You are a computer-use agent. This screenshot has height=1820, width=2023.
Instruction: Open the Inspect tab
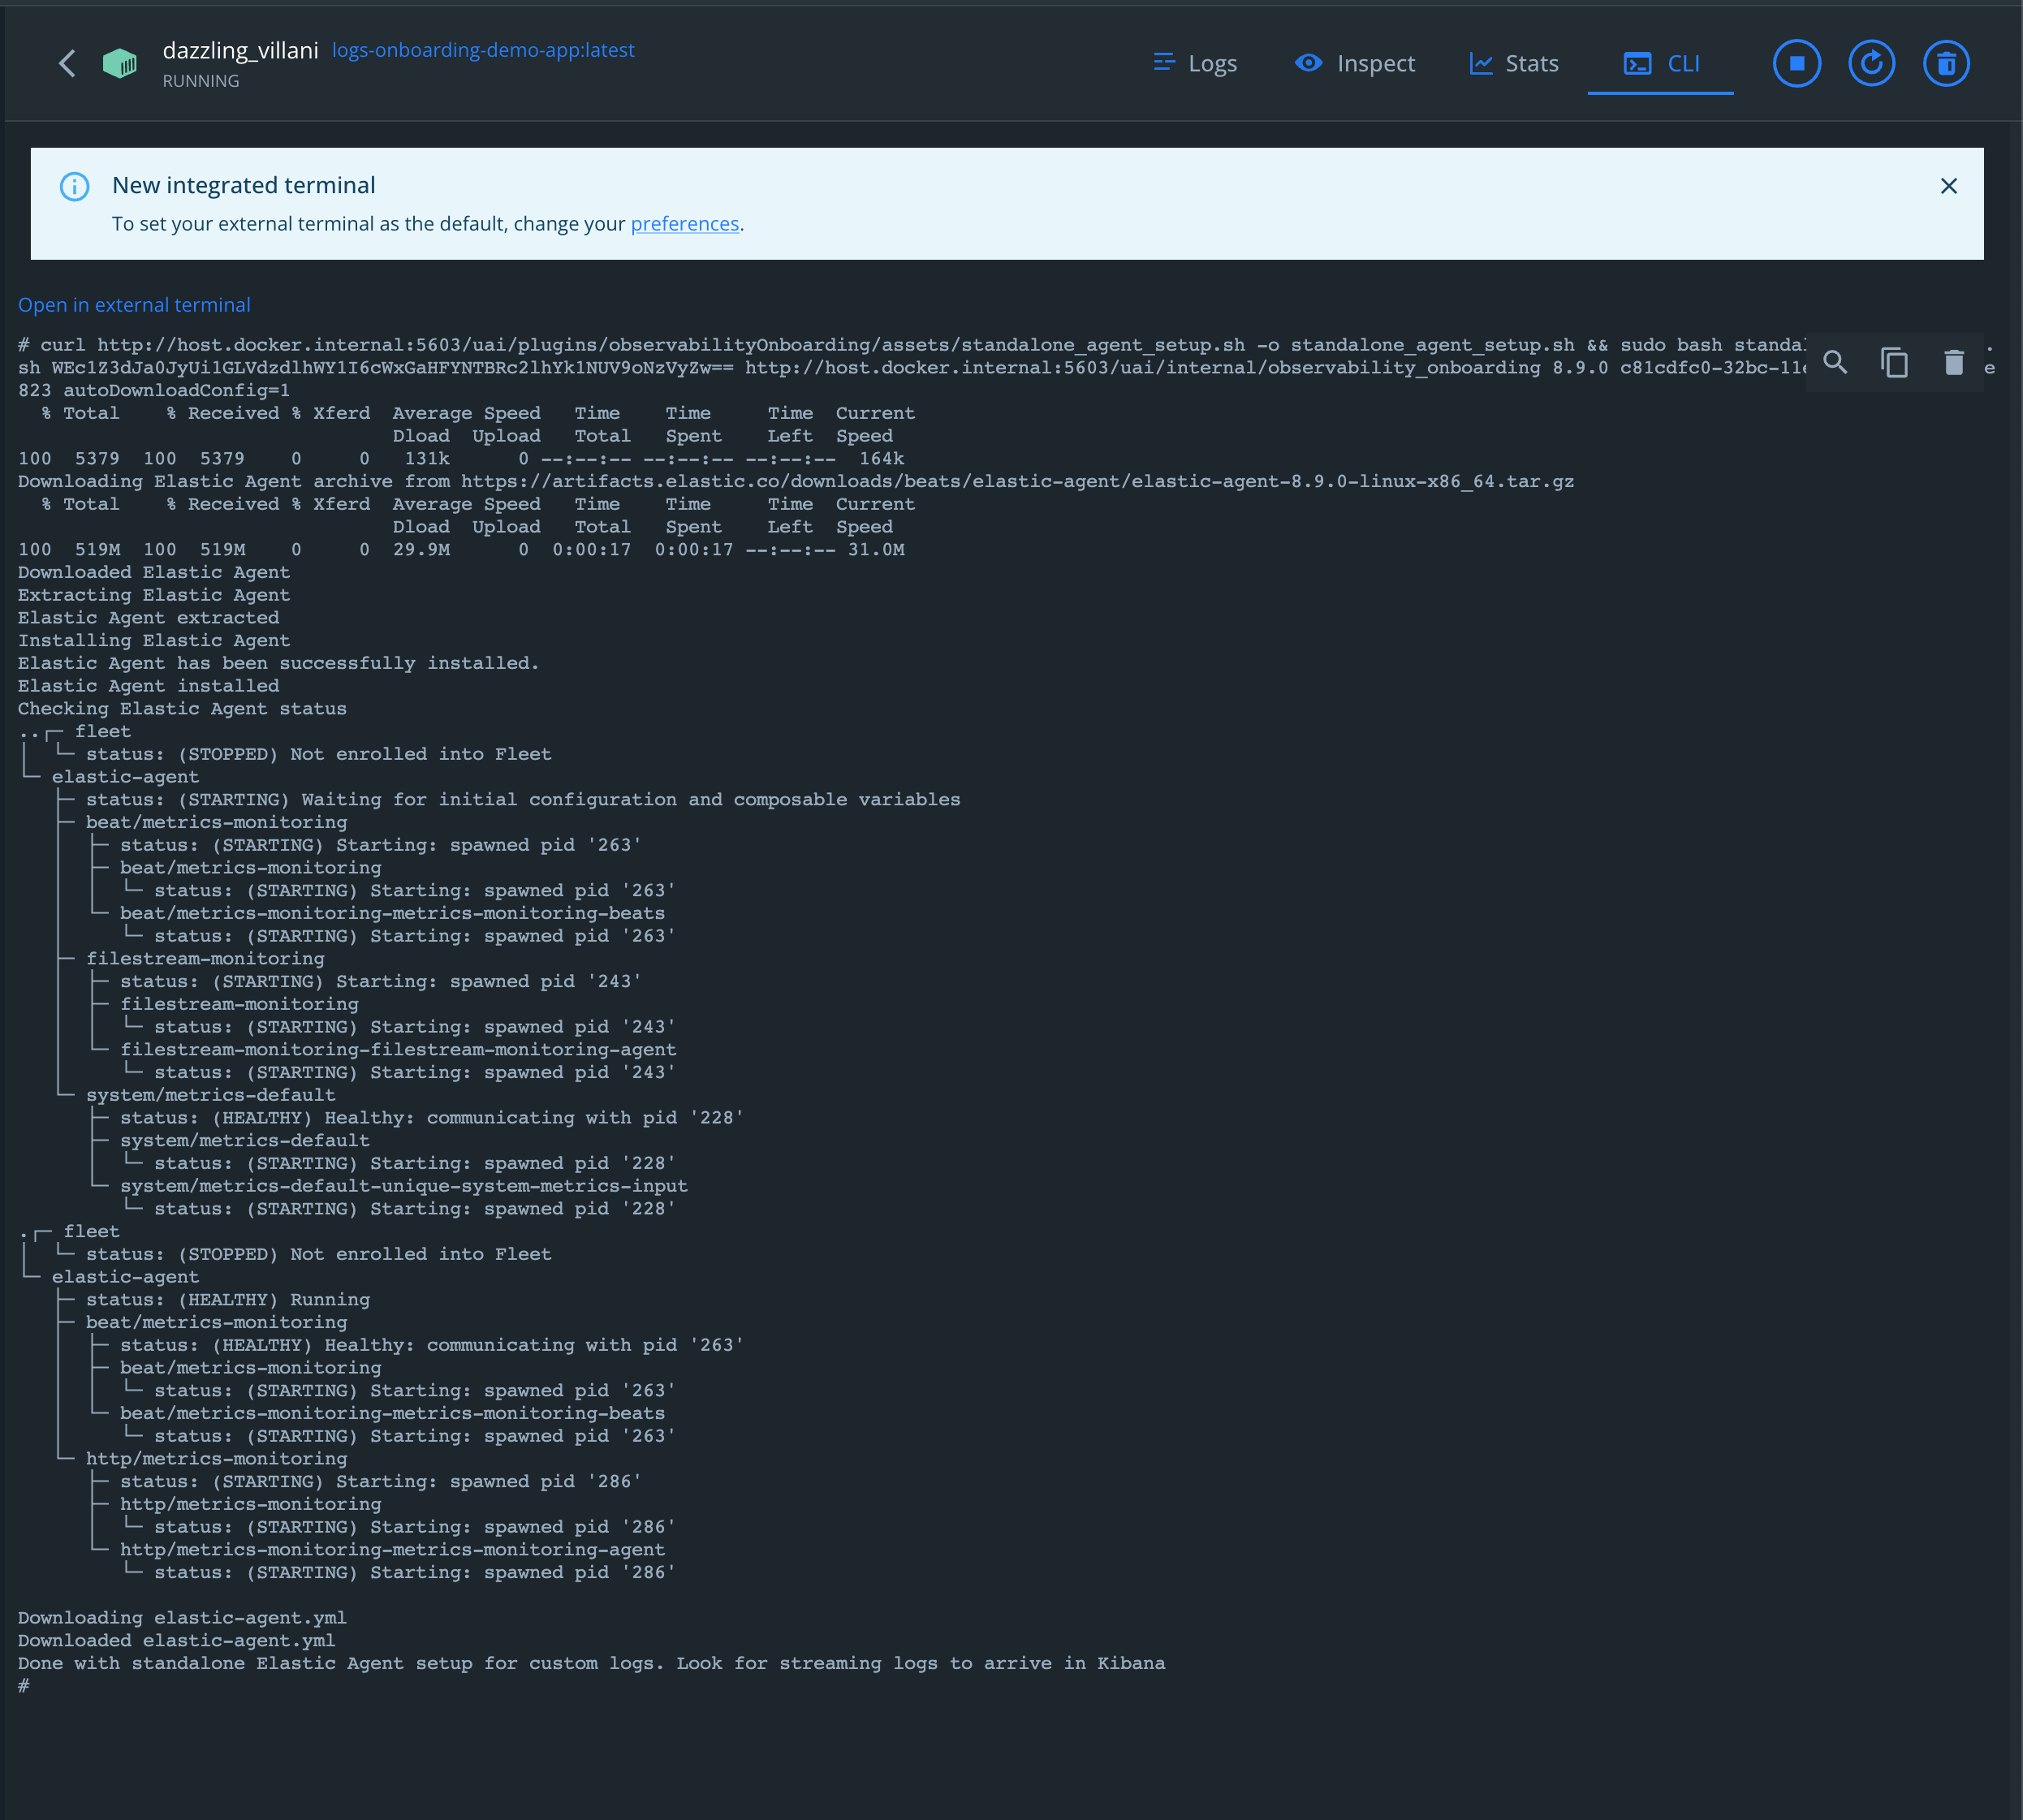[1354, 63]
